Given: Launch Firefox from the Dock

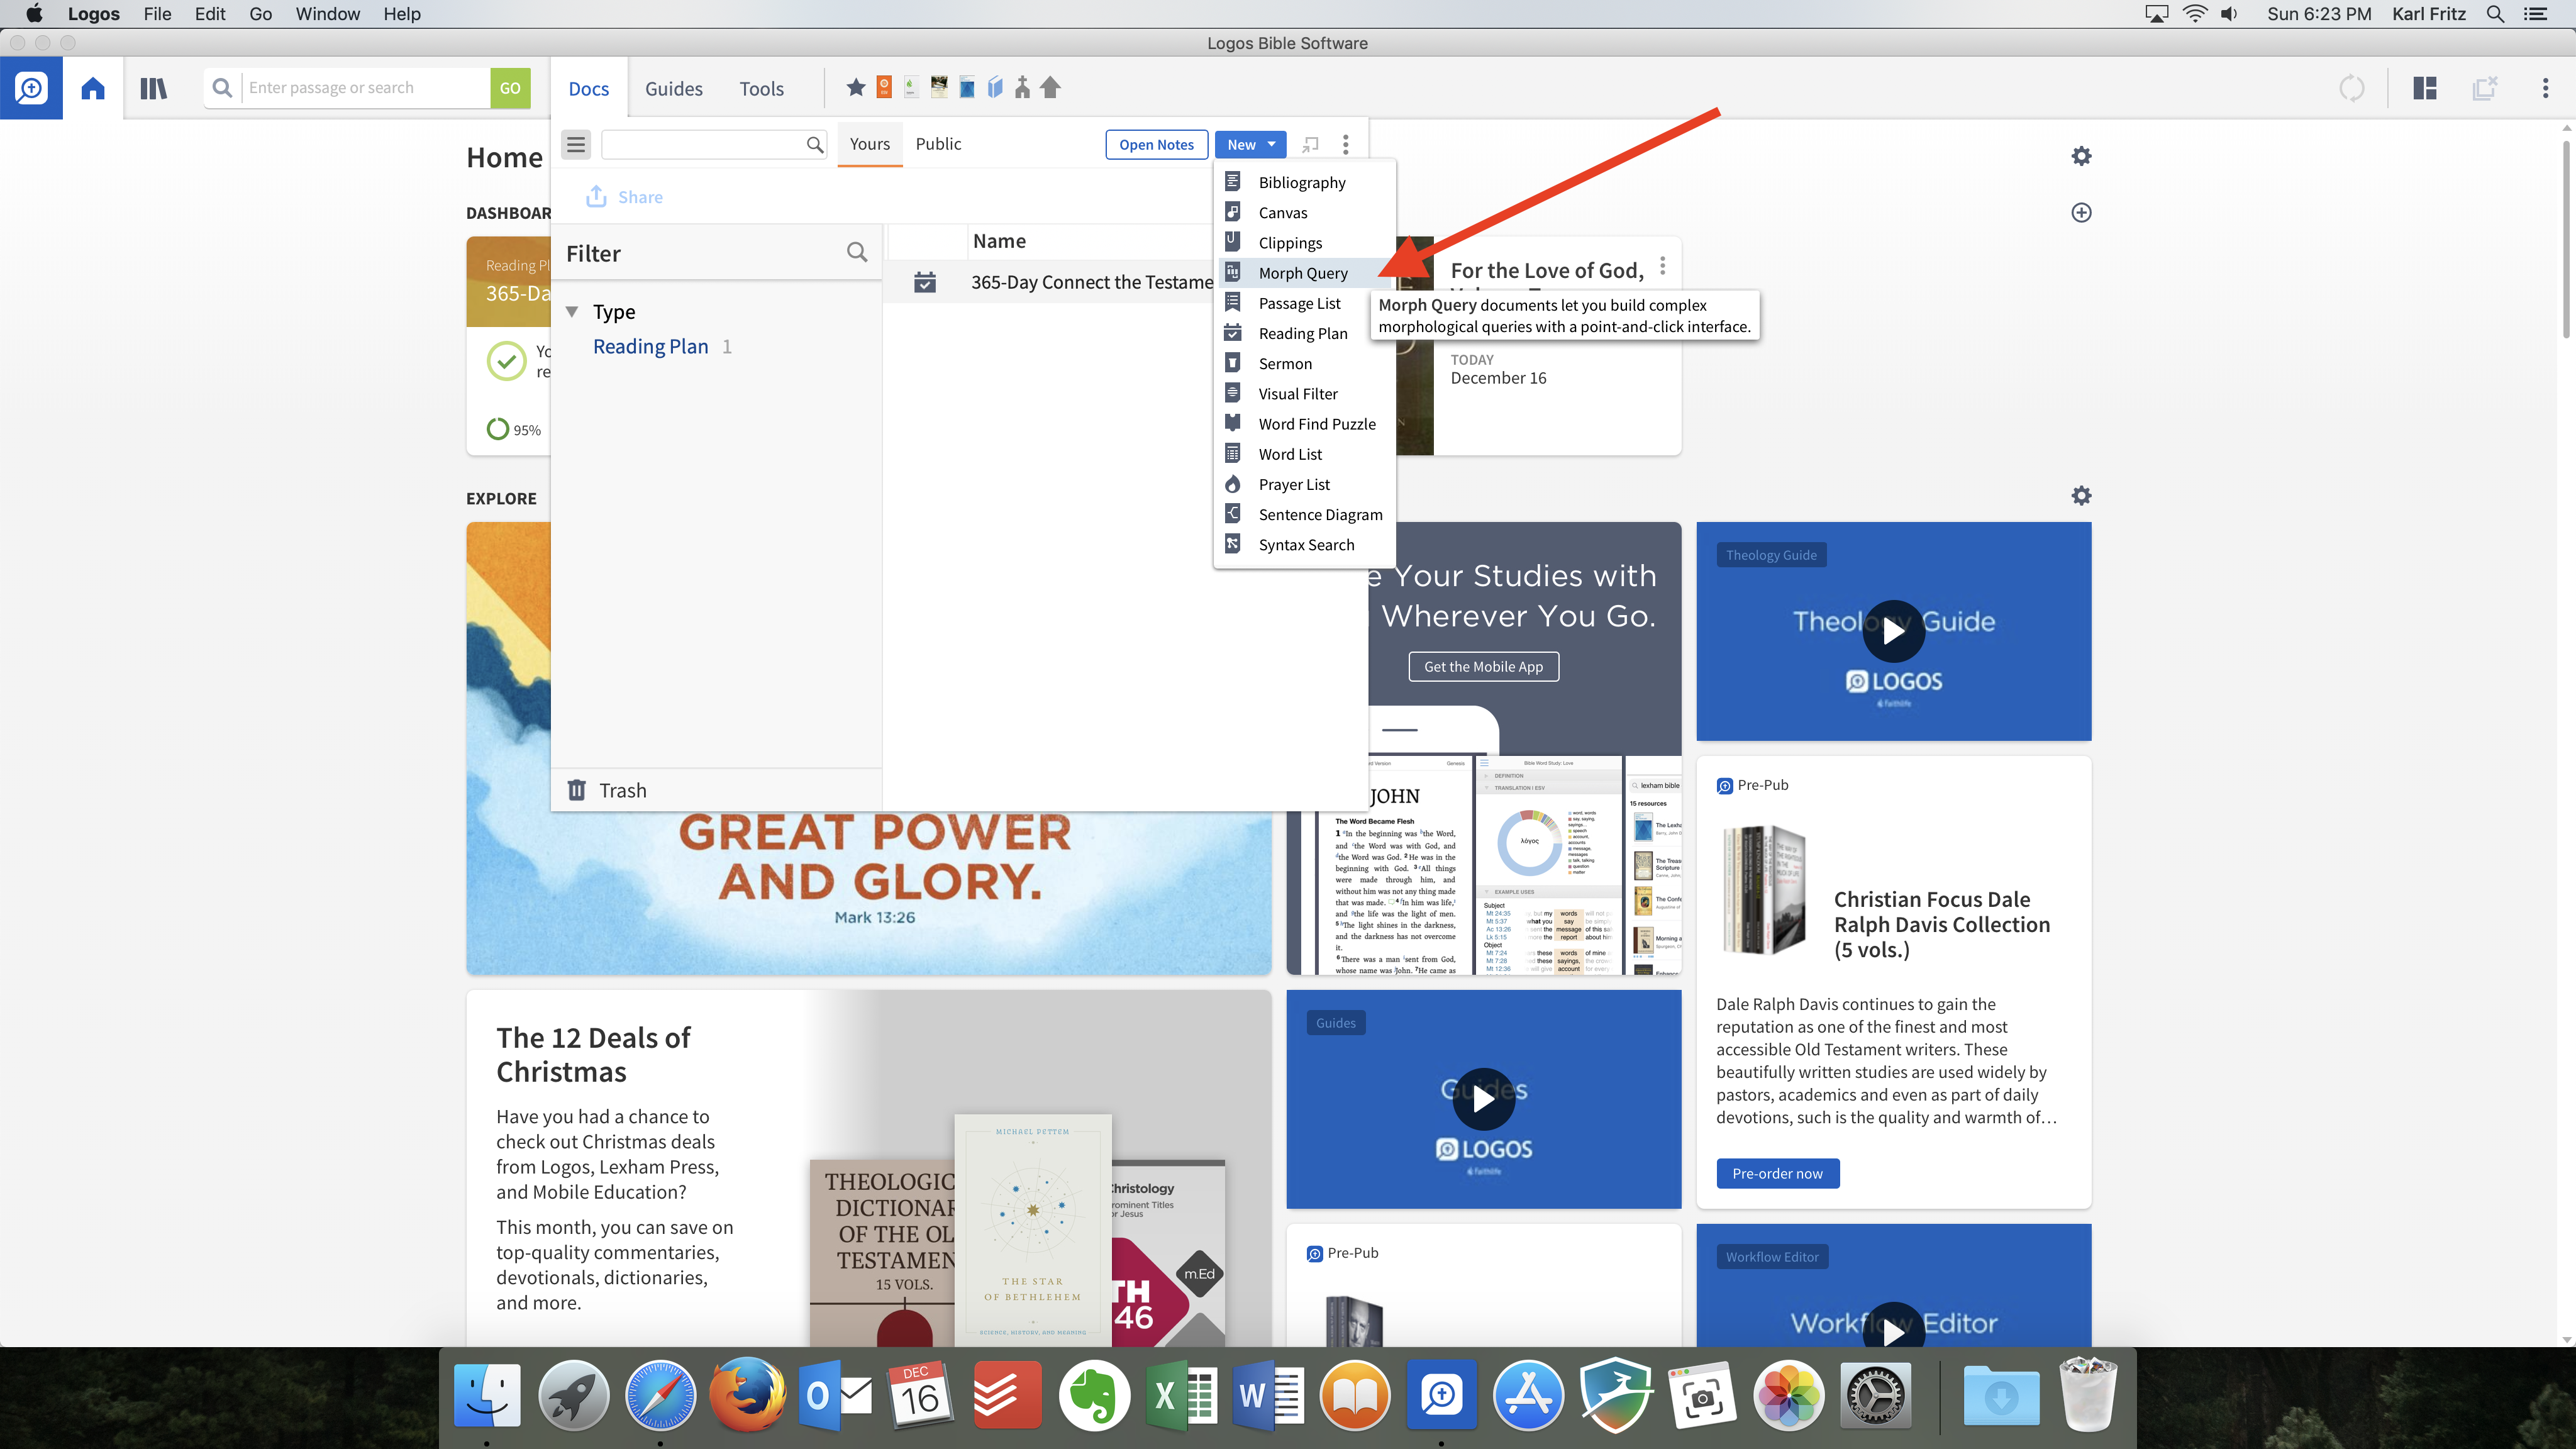Looking at the screenshot, I should (x=747, y=1394).
